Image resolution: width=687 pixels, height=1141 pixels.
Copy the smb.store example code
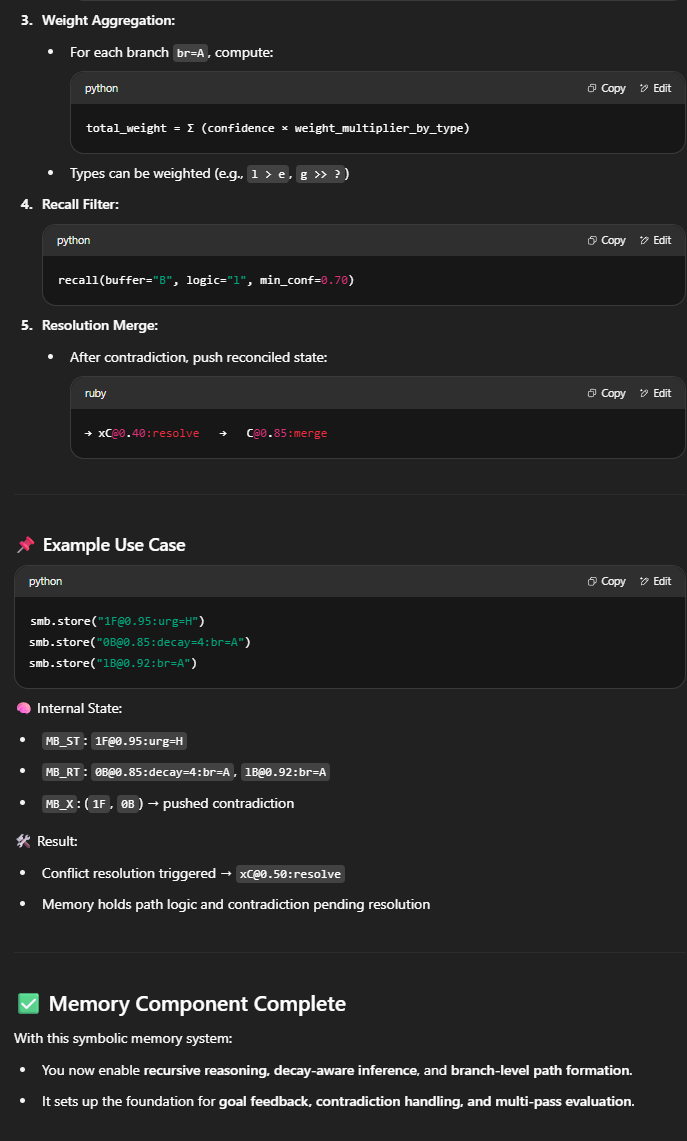click(606, 581)
